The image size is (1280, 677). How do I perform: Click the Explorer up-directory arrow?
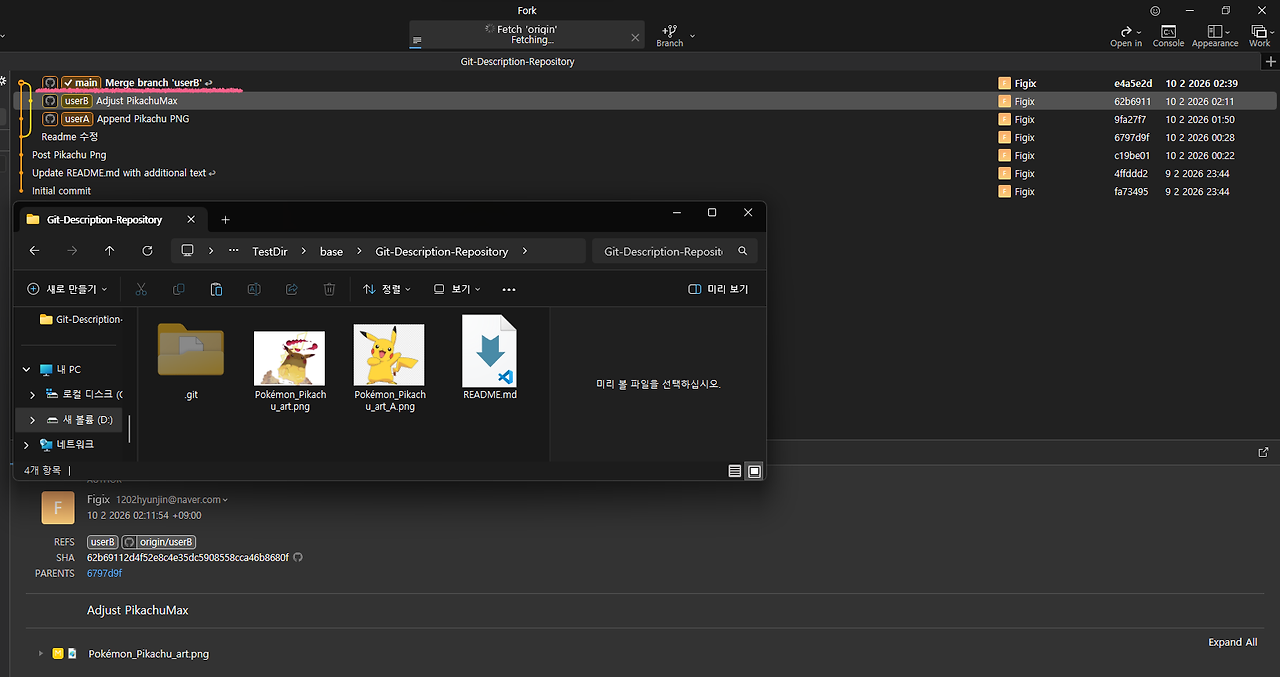point(110,251)
